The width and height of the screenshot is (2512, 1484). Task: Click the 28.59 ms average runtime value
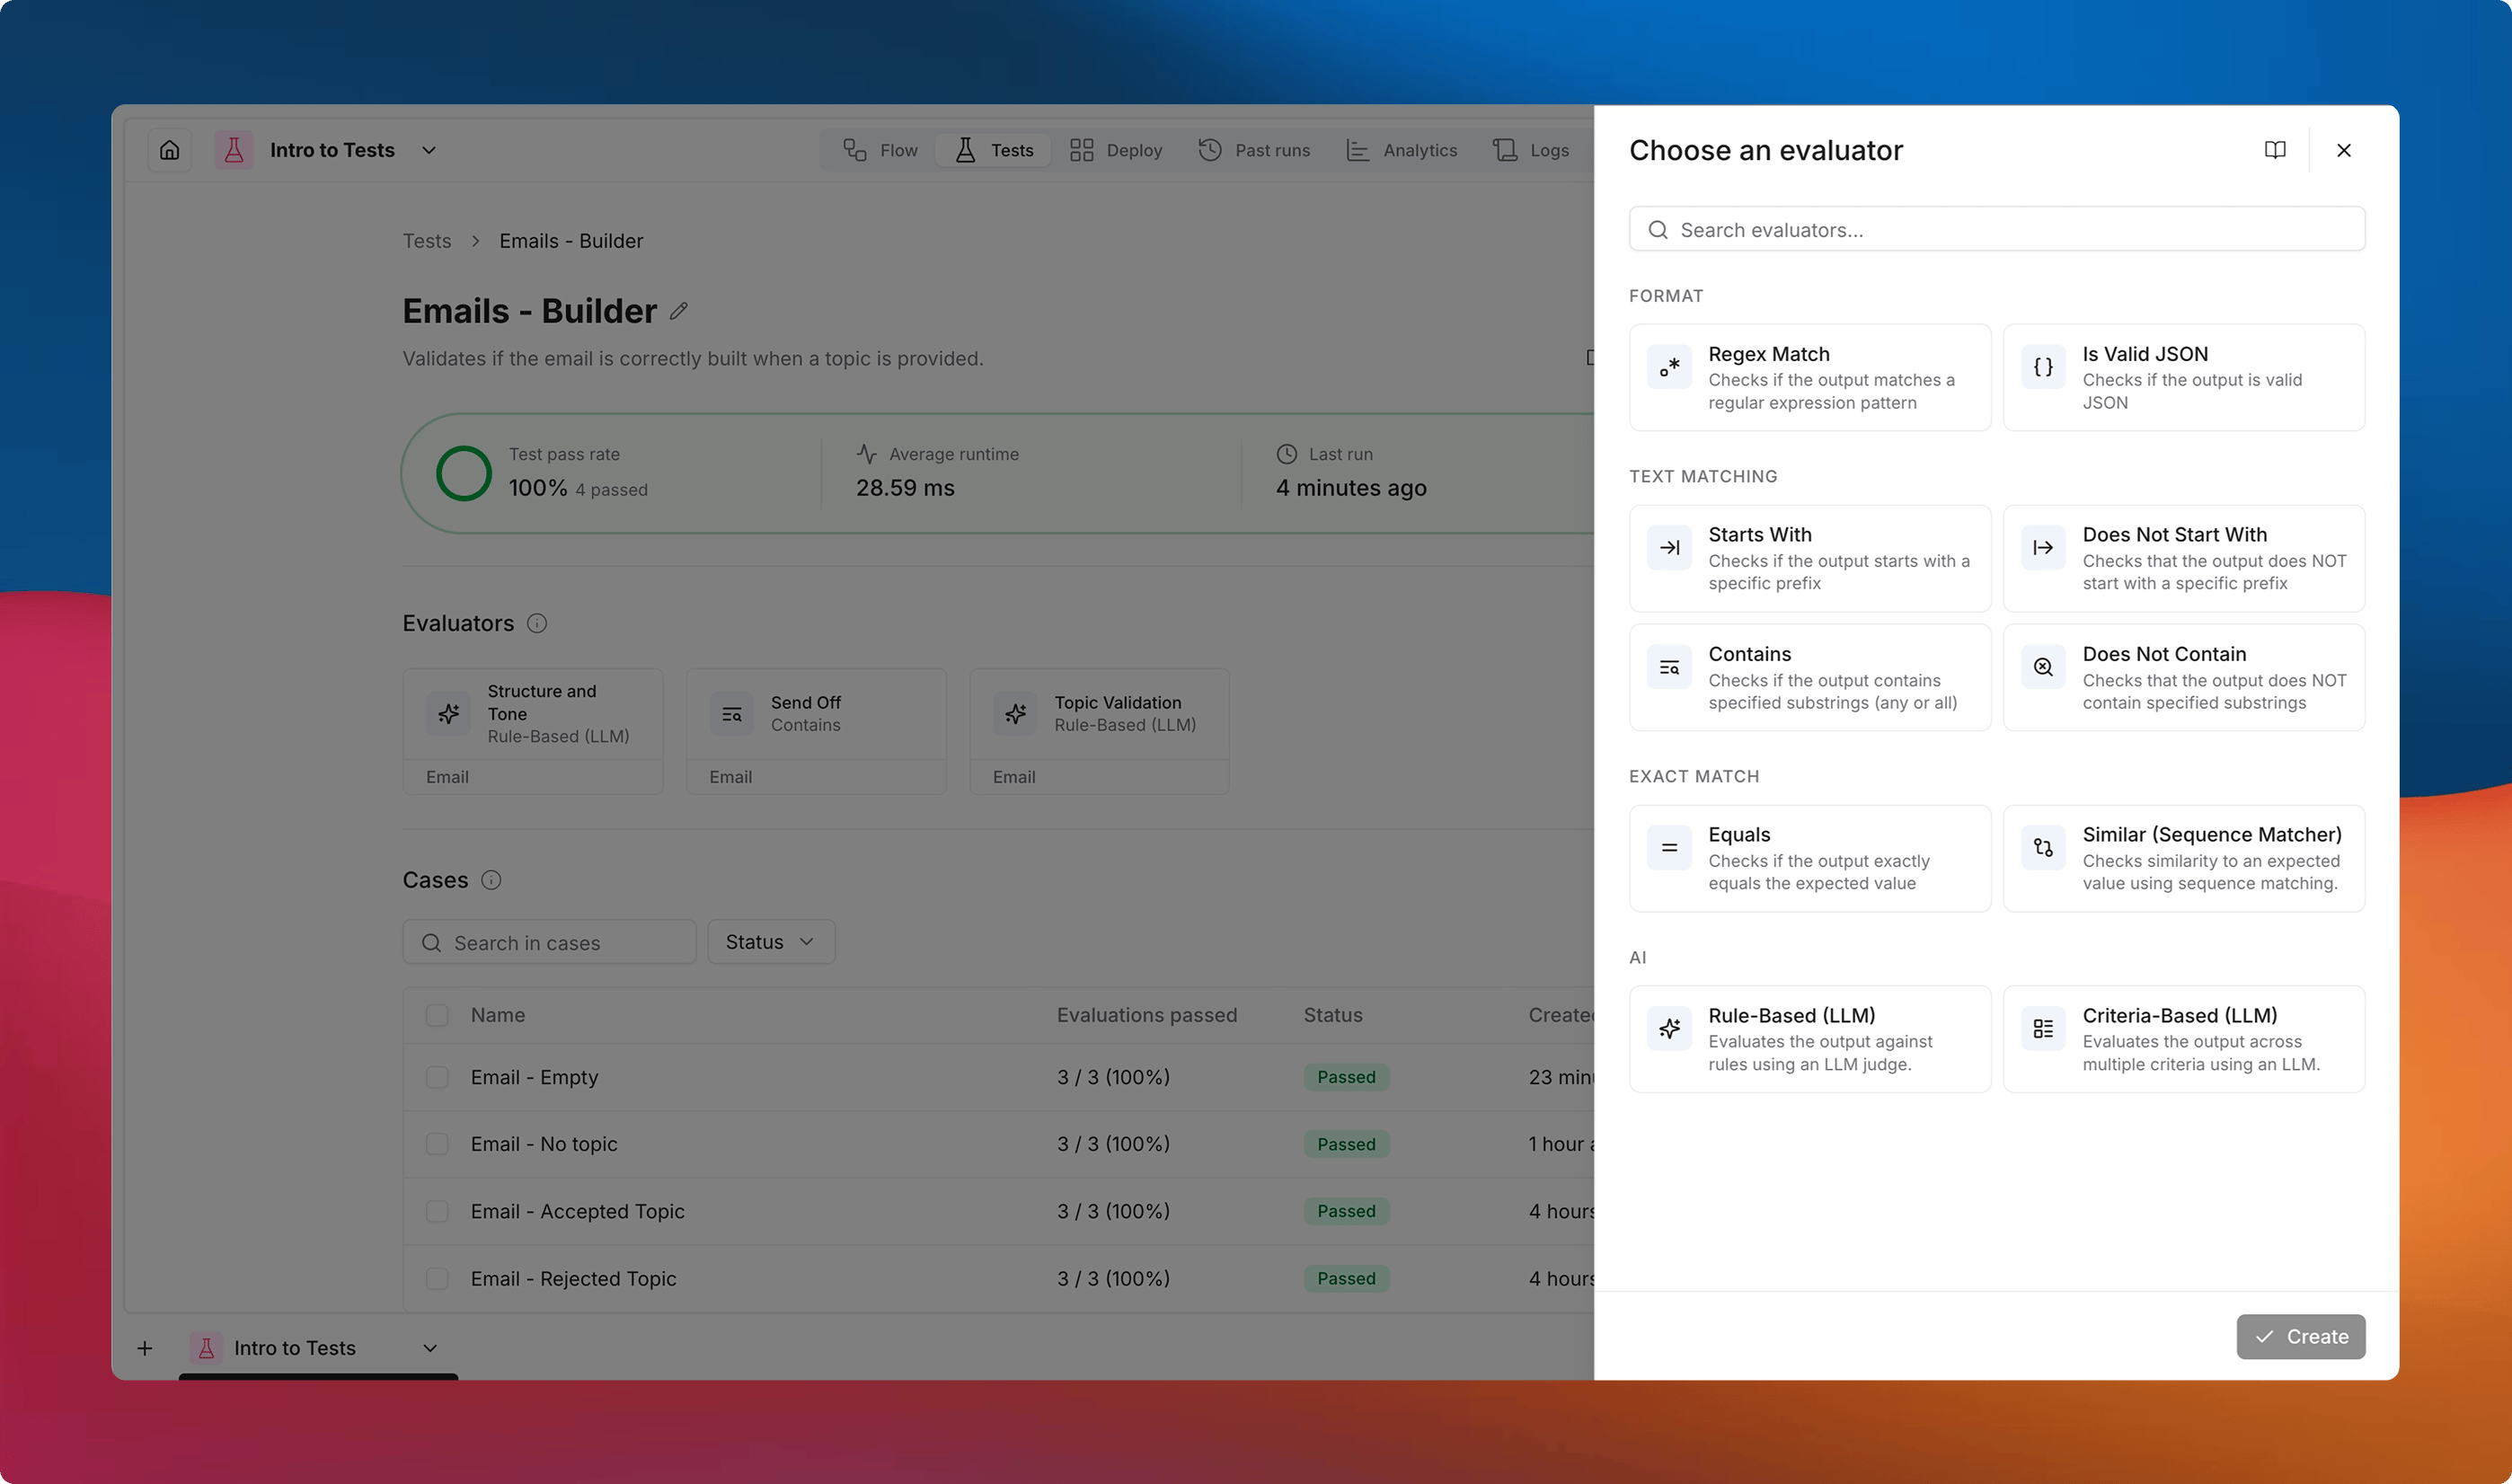[x=905, y=488]
